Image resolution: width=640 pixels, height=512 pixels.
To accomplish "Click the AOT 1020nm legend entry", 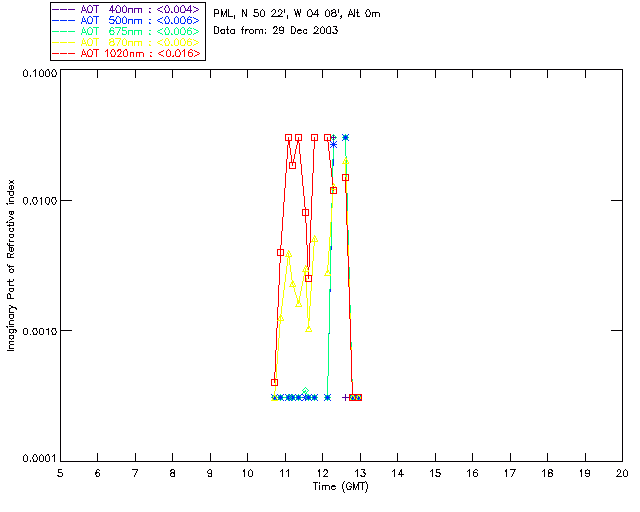I will click(x=126, y=53).
